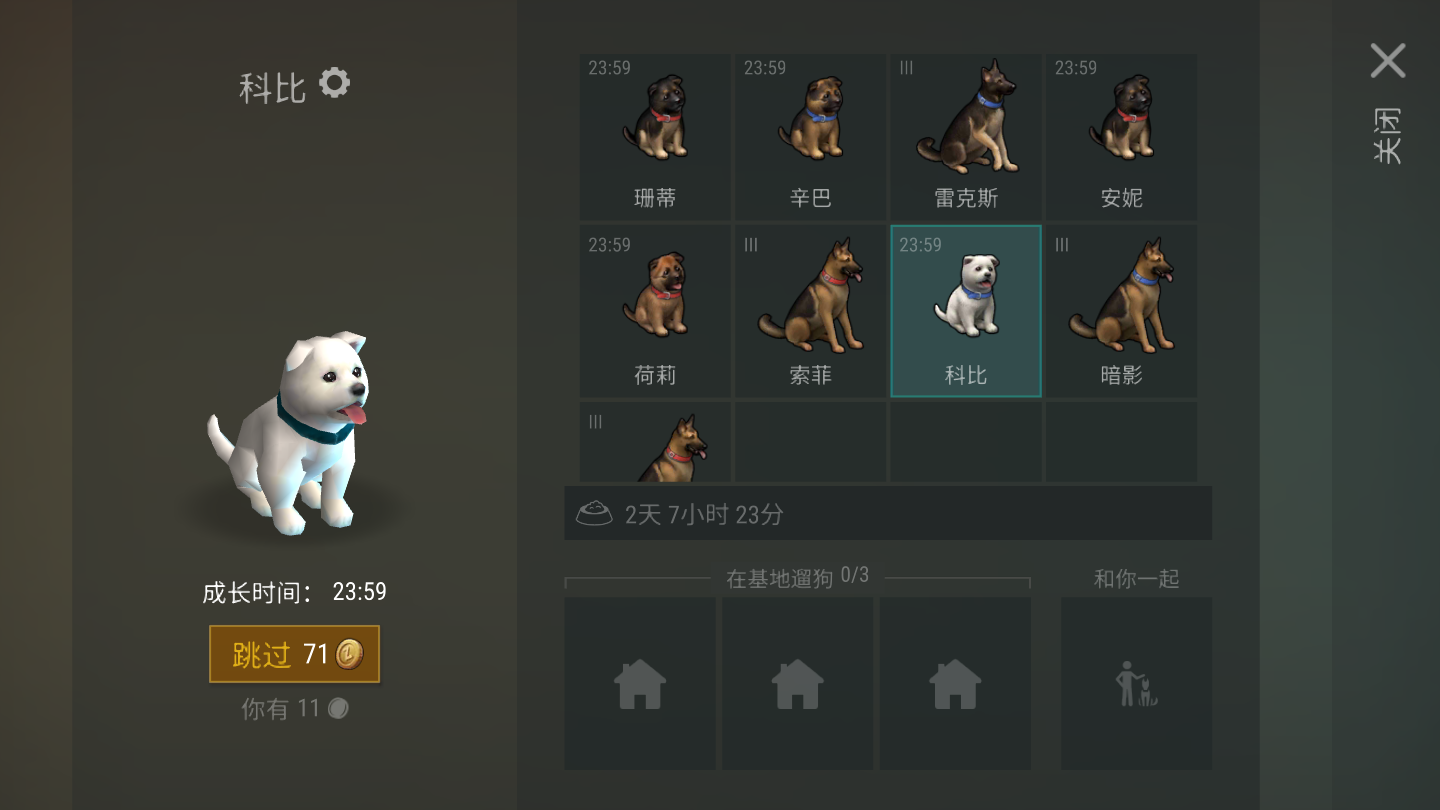Screen dimensions: 1440x810
Task: Click the dog food bowl icon
Action: pos(594,514)
